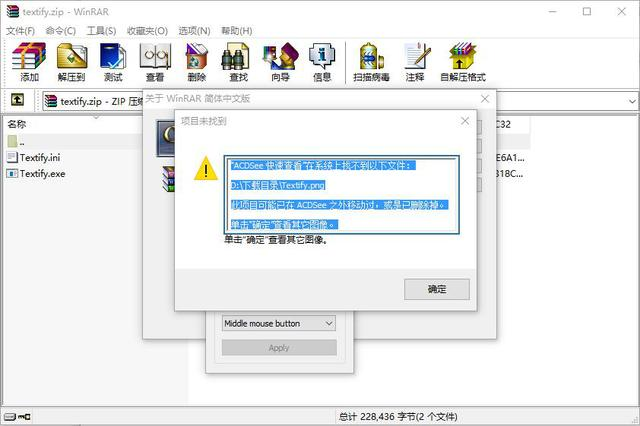The image size is (640, 426).
Task: Click the 自解压格式 (SFX) toolbar icon
Action: [463, 62]
